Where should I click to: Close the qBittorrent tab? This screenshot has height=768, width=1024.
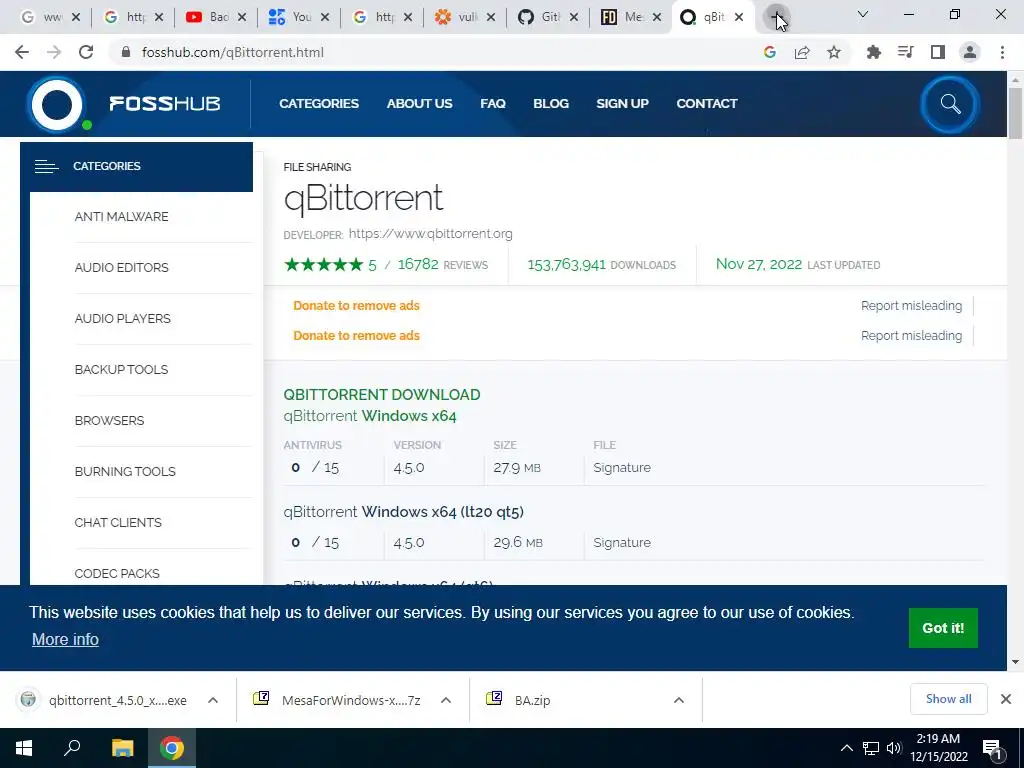(739, 18)
